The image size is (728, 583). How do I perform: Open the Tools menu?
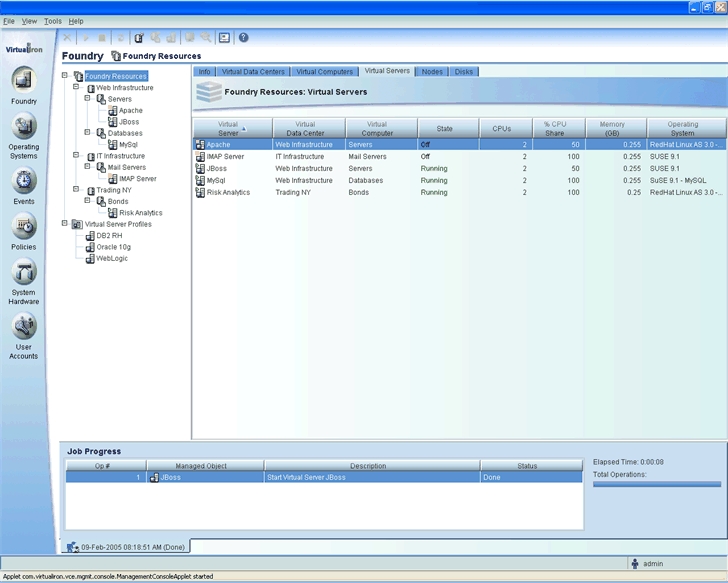pos(52,21)
